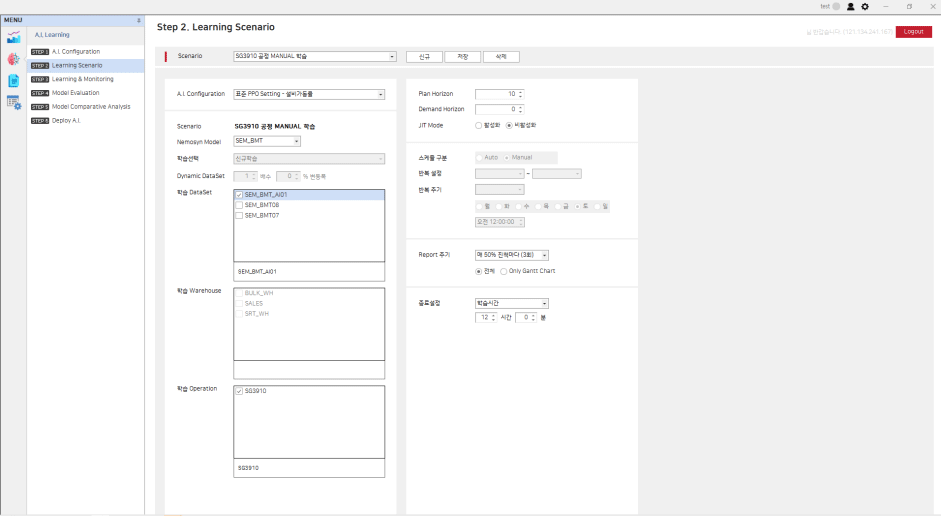Go to Step 3 Learning & Monitoring
Image resolution: width=941 pixels, height=516 pixels.
point(82,79)
